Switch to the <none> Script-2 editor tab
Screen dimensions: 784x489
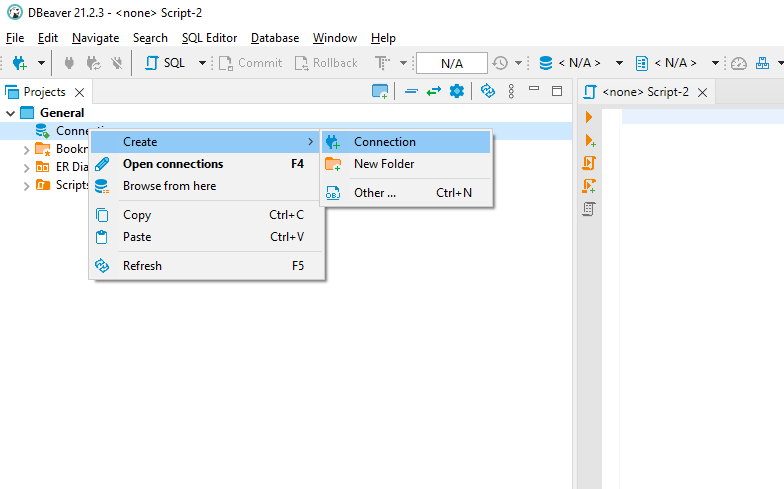[646, 92]
